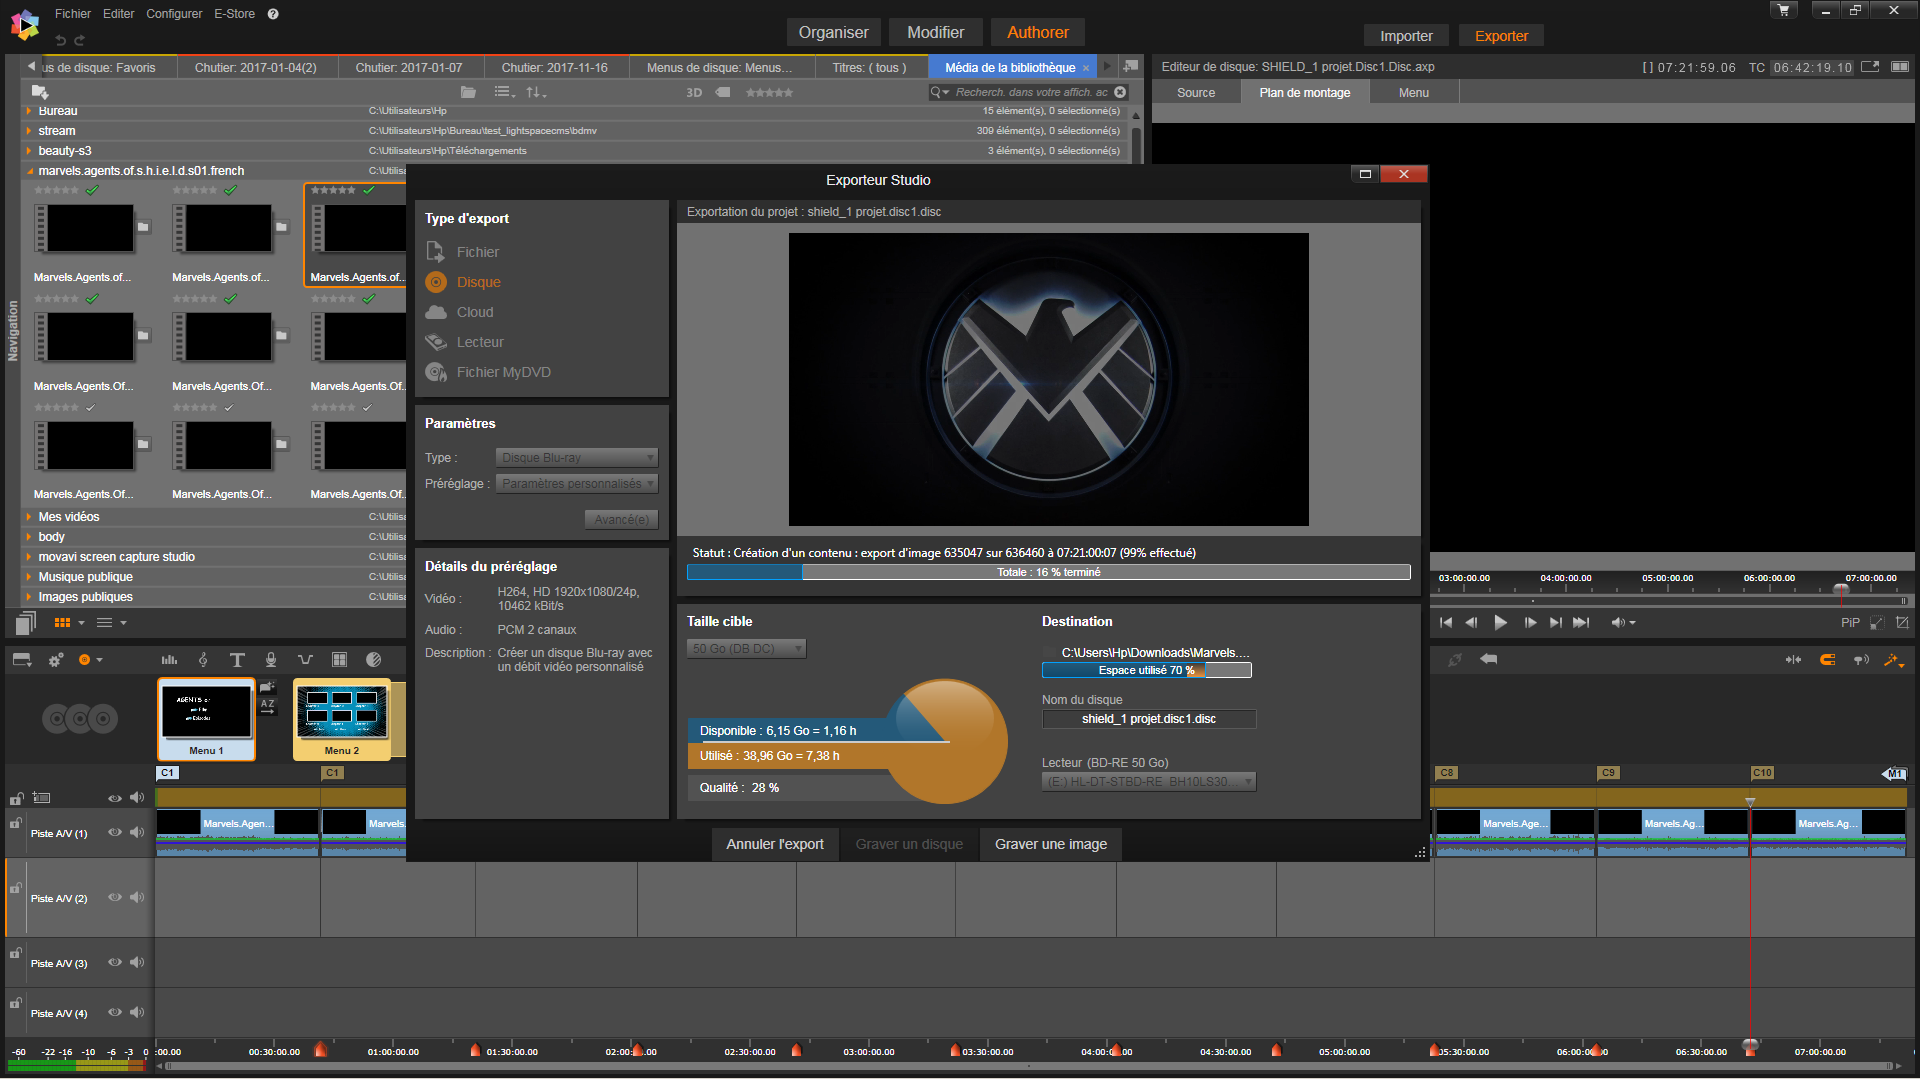This screenshot has width=1920, height=1080.
Task: Mute Piste A/V (2) track audio
Action: (x=137, y=898)
